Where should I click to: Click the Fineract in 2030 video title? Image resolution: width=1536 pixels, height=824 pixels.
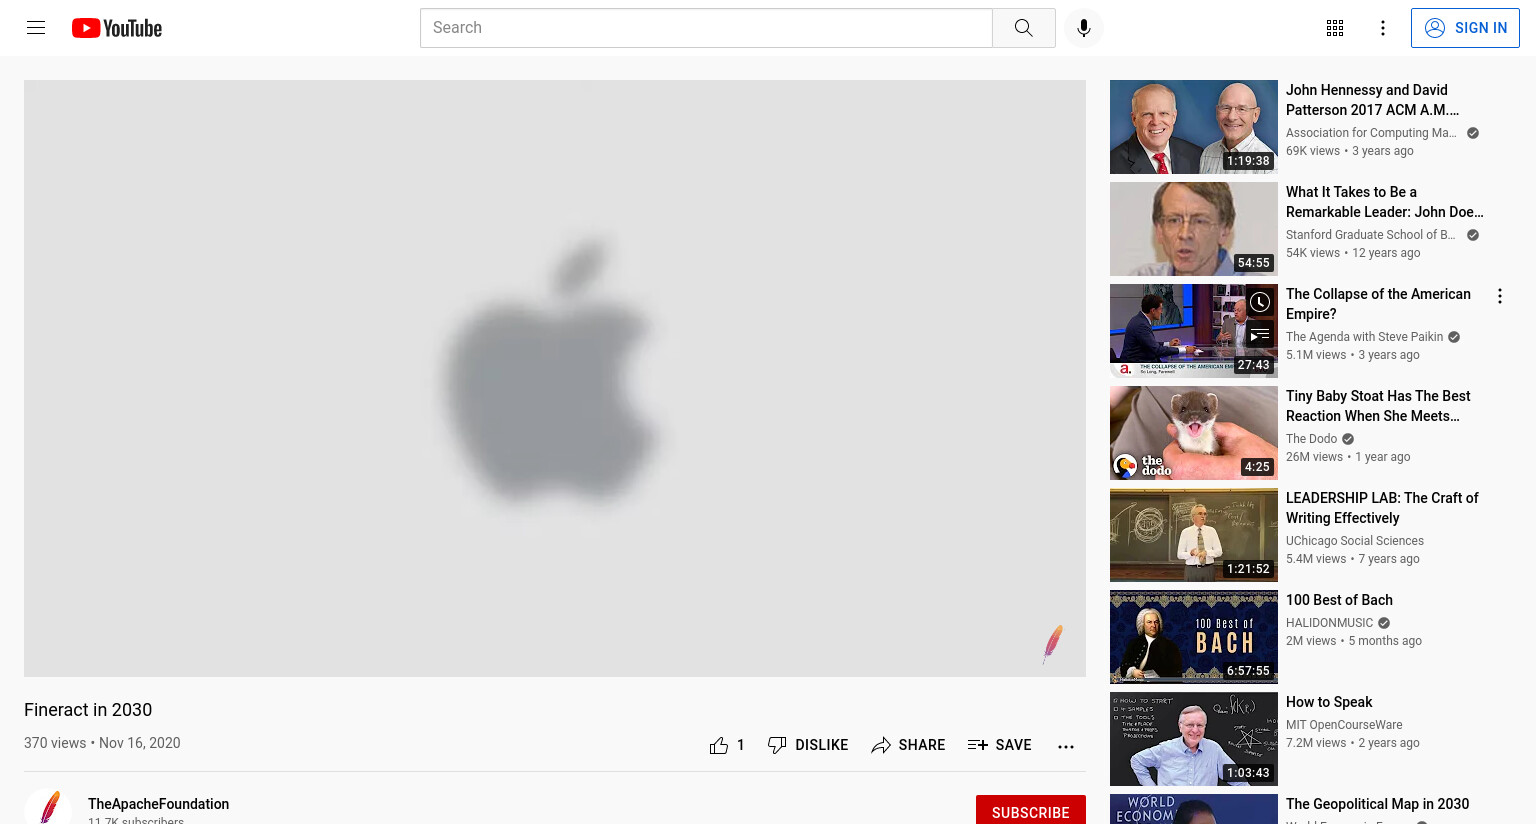point(88,710)
